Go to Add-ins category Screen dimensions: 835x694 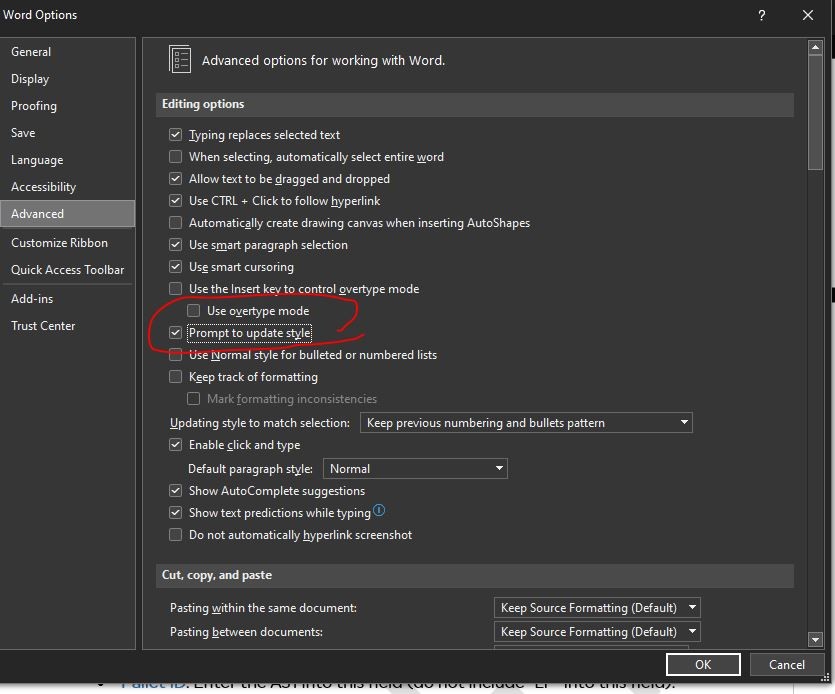point(68,299)
